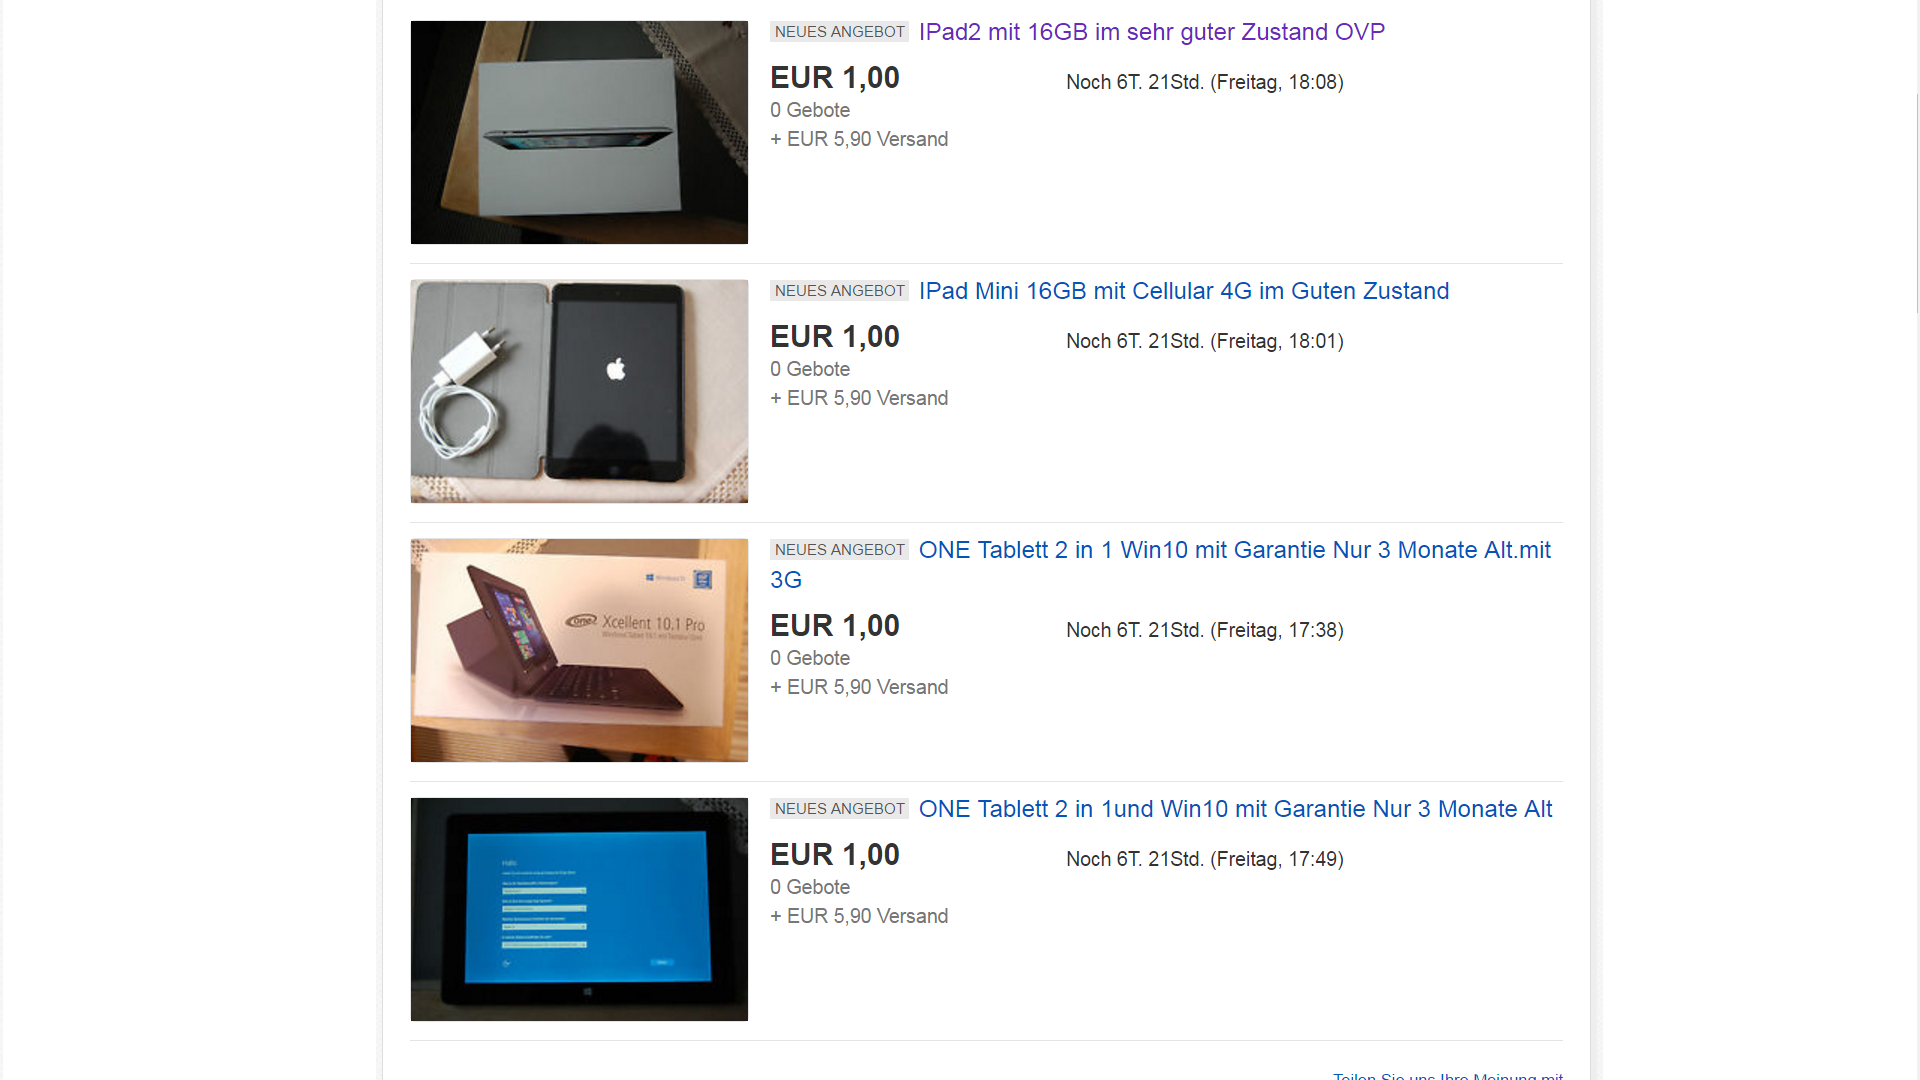This screenshot has height=1080, width=1920.
Task: Click the EUR 1,00 price of IPad2 listing
Action: 835,78
